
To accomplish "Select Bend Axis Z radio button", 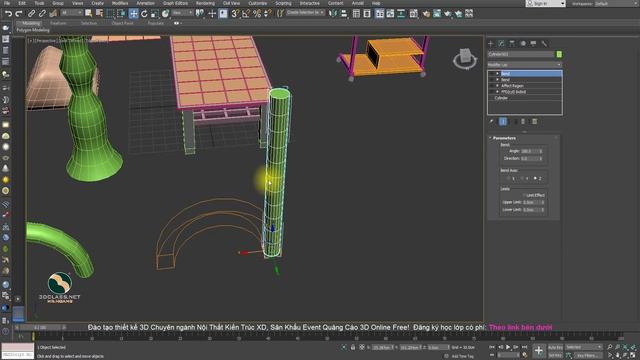I will pos(535,178).
